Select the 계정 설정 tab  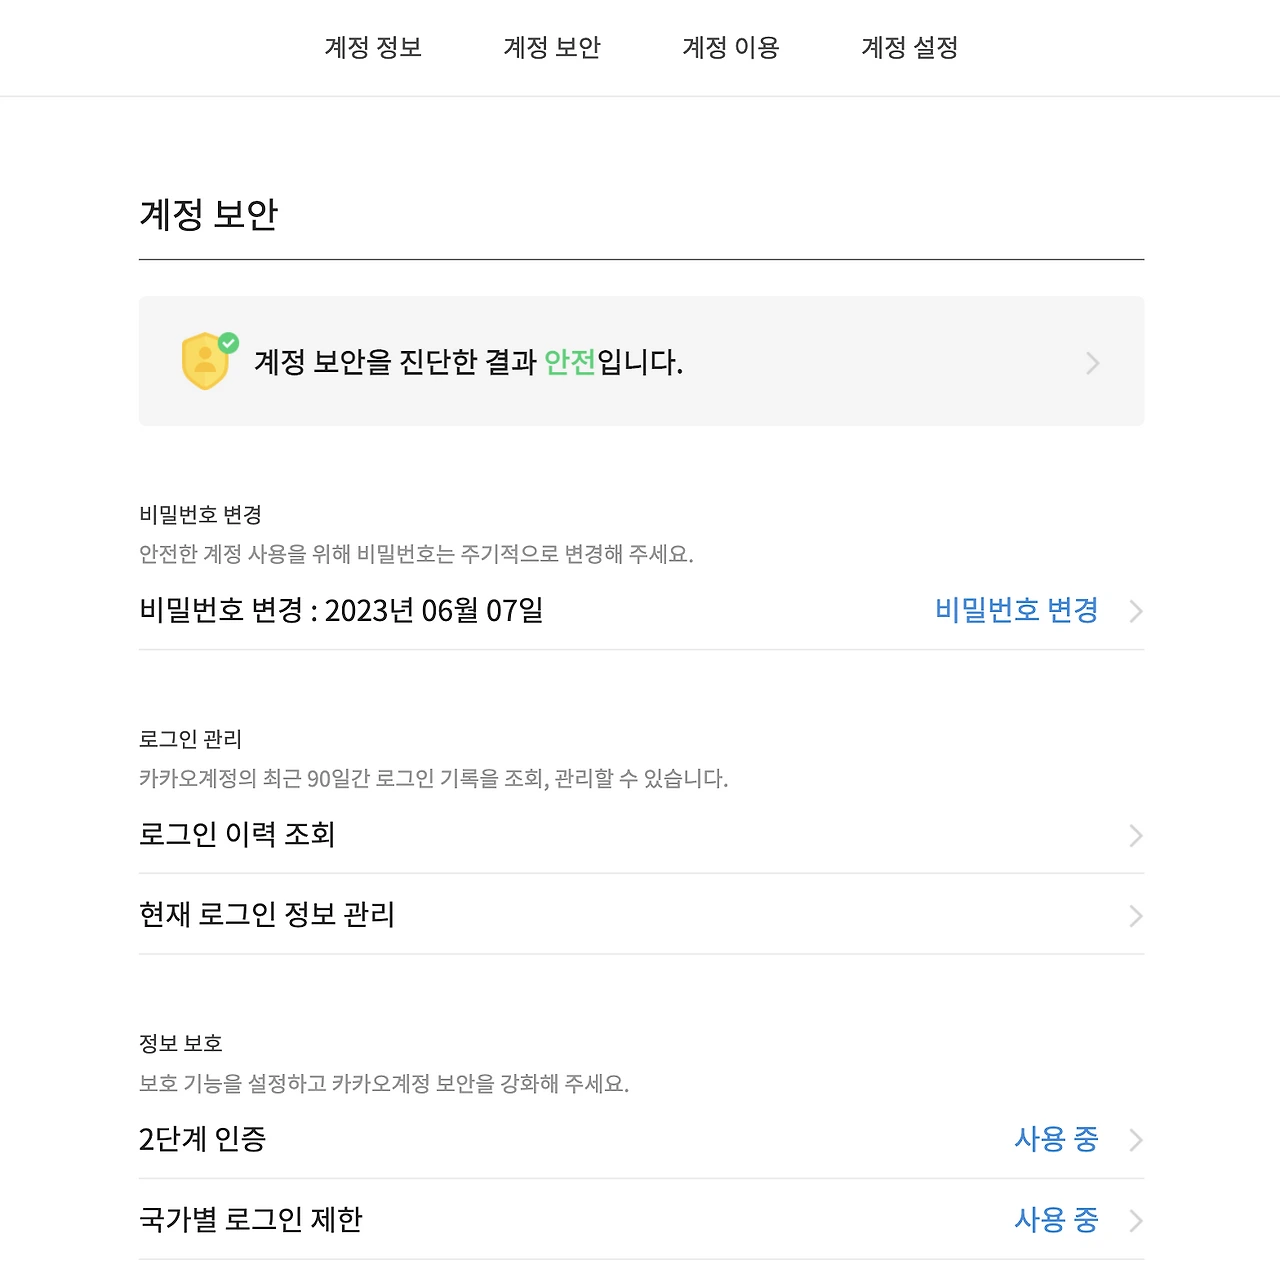910,47
